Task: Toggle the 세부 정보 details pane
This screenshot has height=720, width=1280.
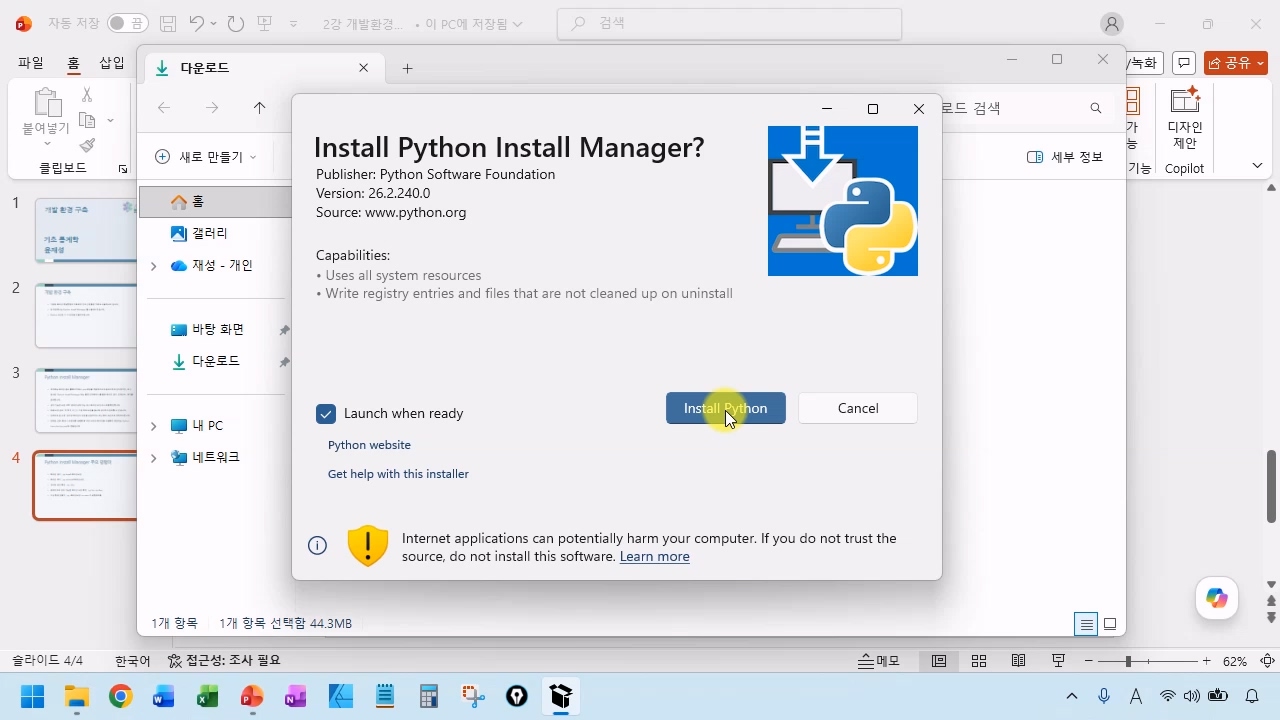Action: [1065, 157]
